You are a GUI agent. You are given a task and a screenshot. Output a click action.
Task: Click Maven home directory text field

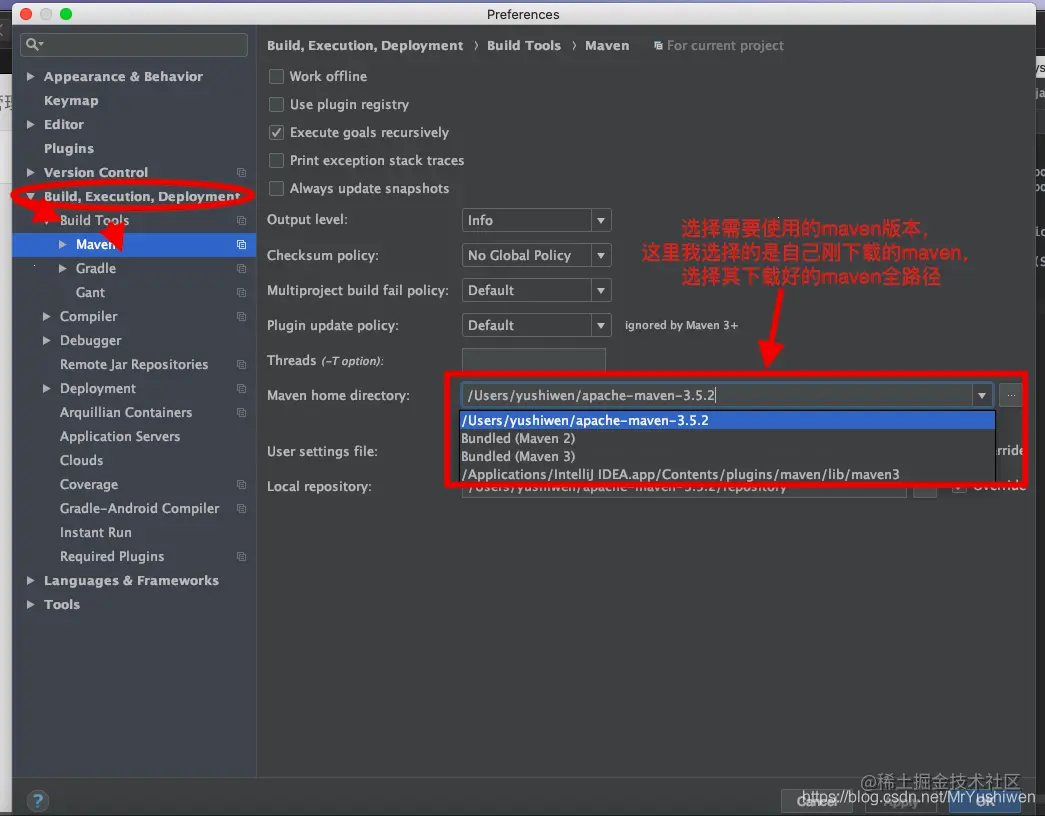(x=716, y=395)
